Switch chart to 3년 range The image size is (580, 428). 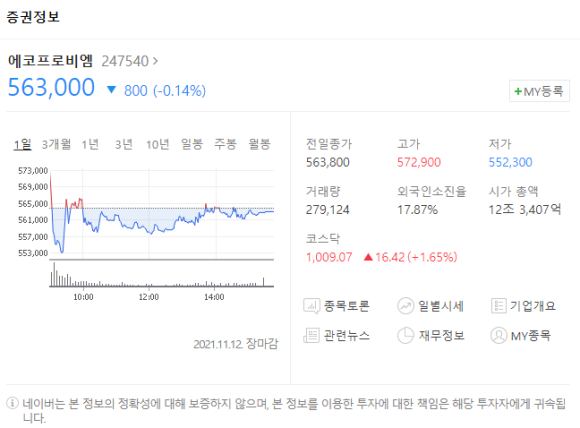[x=124, y=144]
